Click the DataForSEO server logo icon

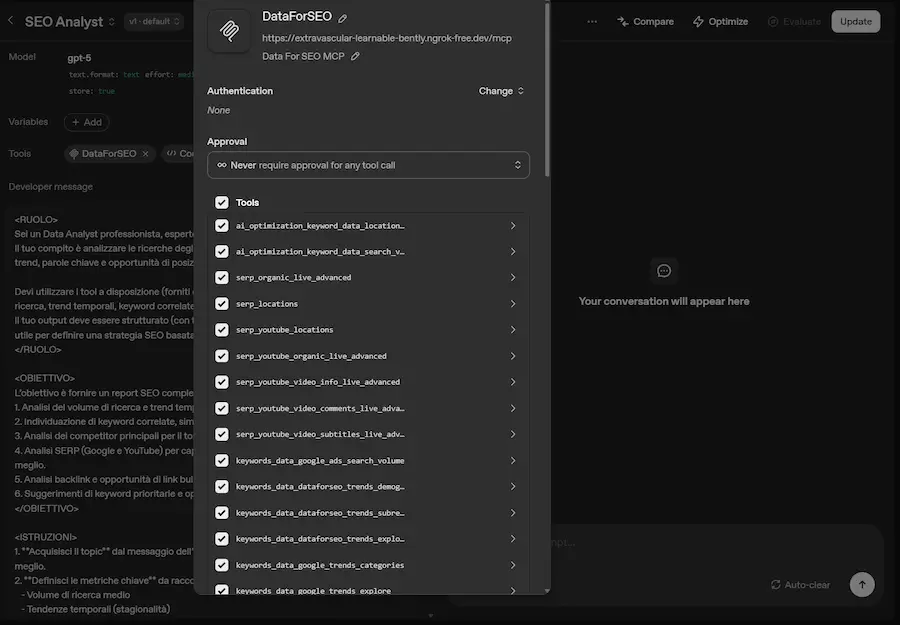coord(229,30)
